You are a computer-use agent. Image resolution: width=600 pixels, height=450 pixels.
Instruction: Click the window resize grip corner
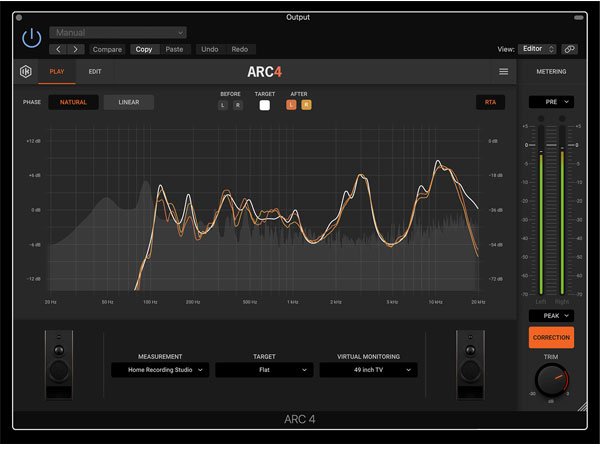(x=582, y=407)
